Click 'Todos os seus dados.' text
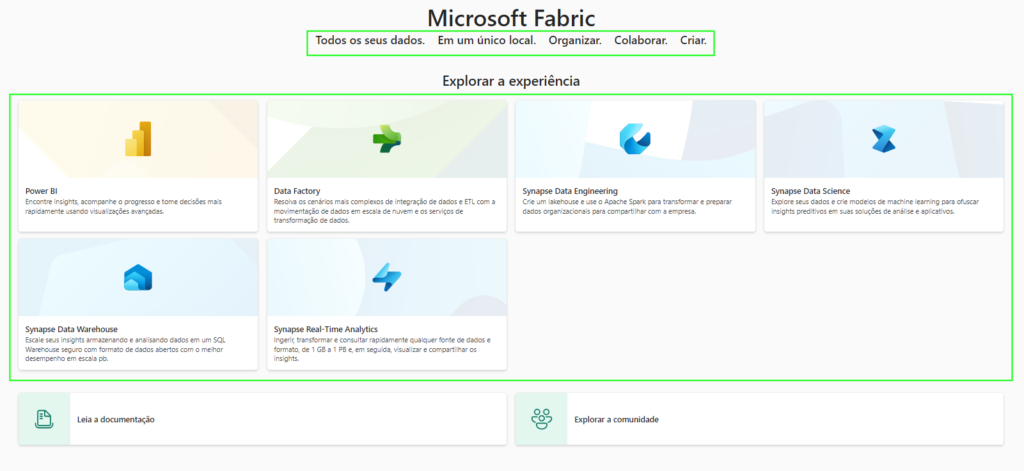Image resolution: width=1024 pixels, height=471 pixels. [x=370, y=41]
